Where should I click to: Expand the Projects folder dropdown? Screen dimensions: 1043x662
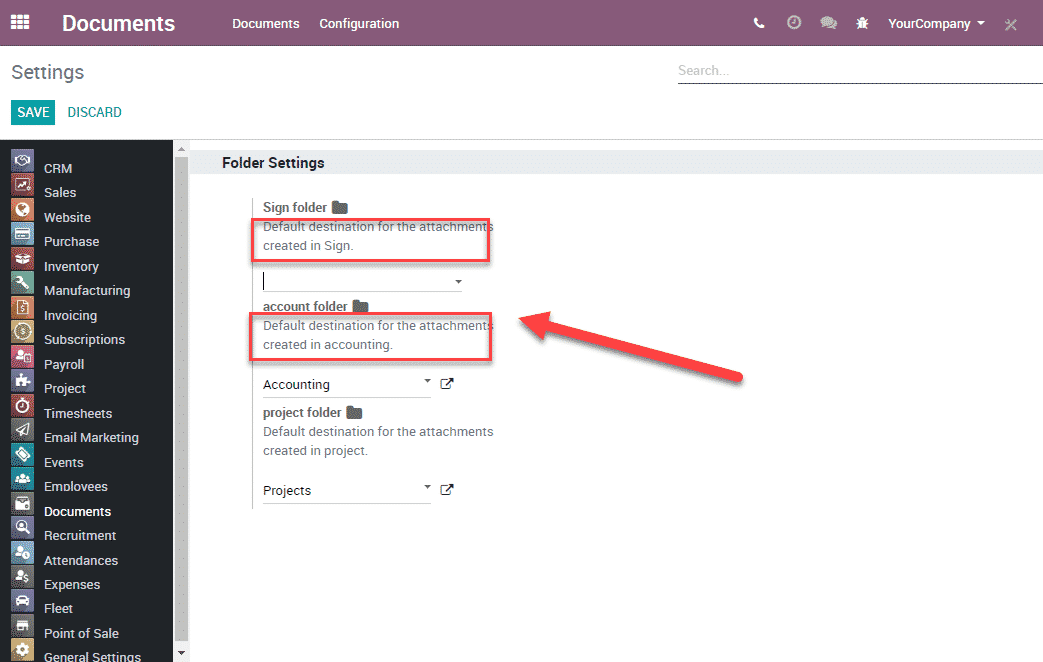coord(427,488)
